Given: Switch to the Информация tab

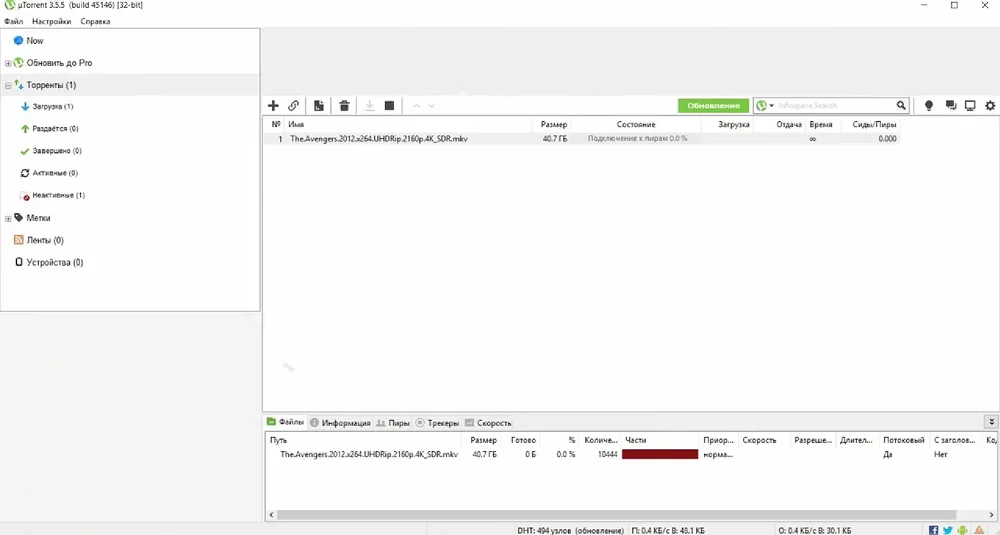Looking at the screenshot, I should click(x=340, y=423).
